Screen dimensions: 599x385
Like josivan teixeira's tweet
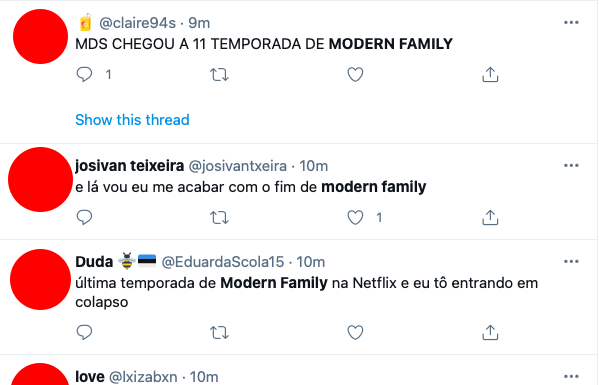(355, 218)
